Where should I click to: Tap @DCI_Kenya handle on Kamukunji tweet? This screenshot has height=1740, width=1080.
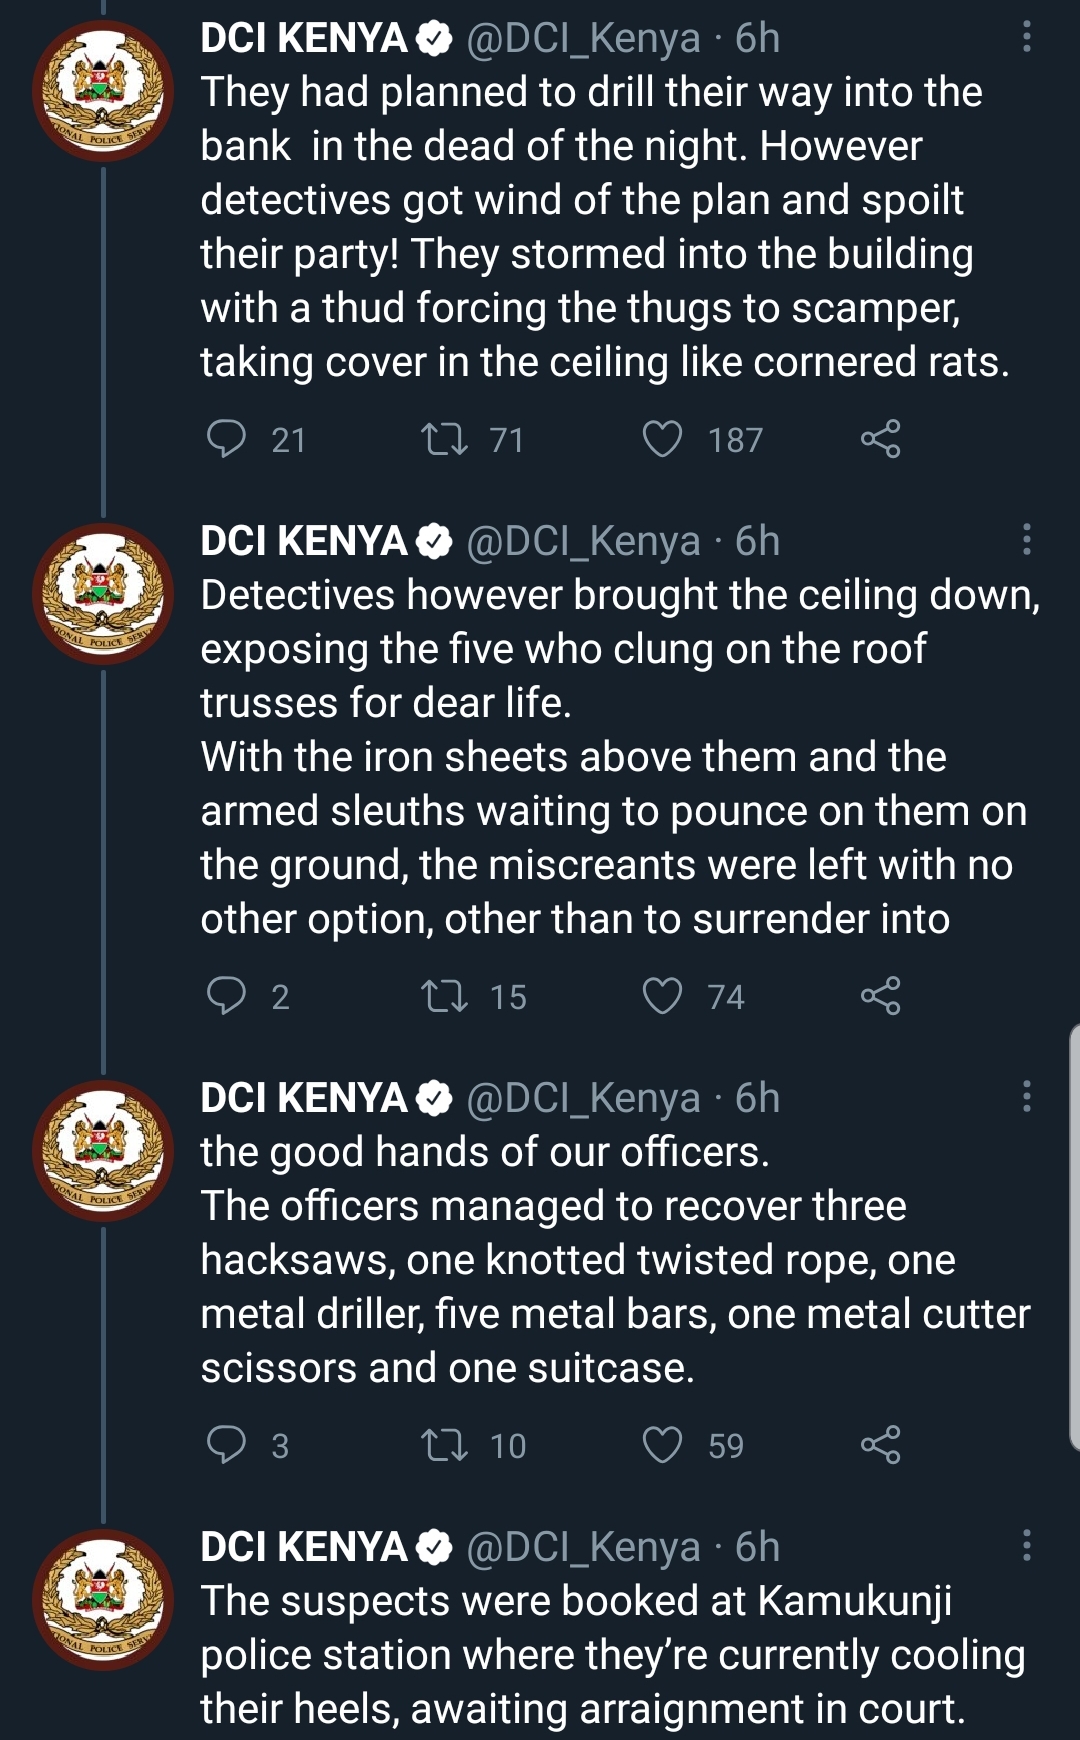pyautogui.click(x=583, y=1547)
